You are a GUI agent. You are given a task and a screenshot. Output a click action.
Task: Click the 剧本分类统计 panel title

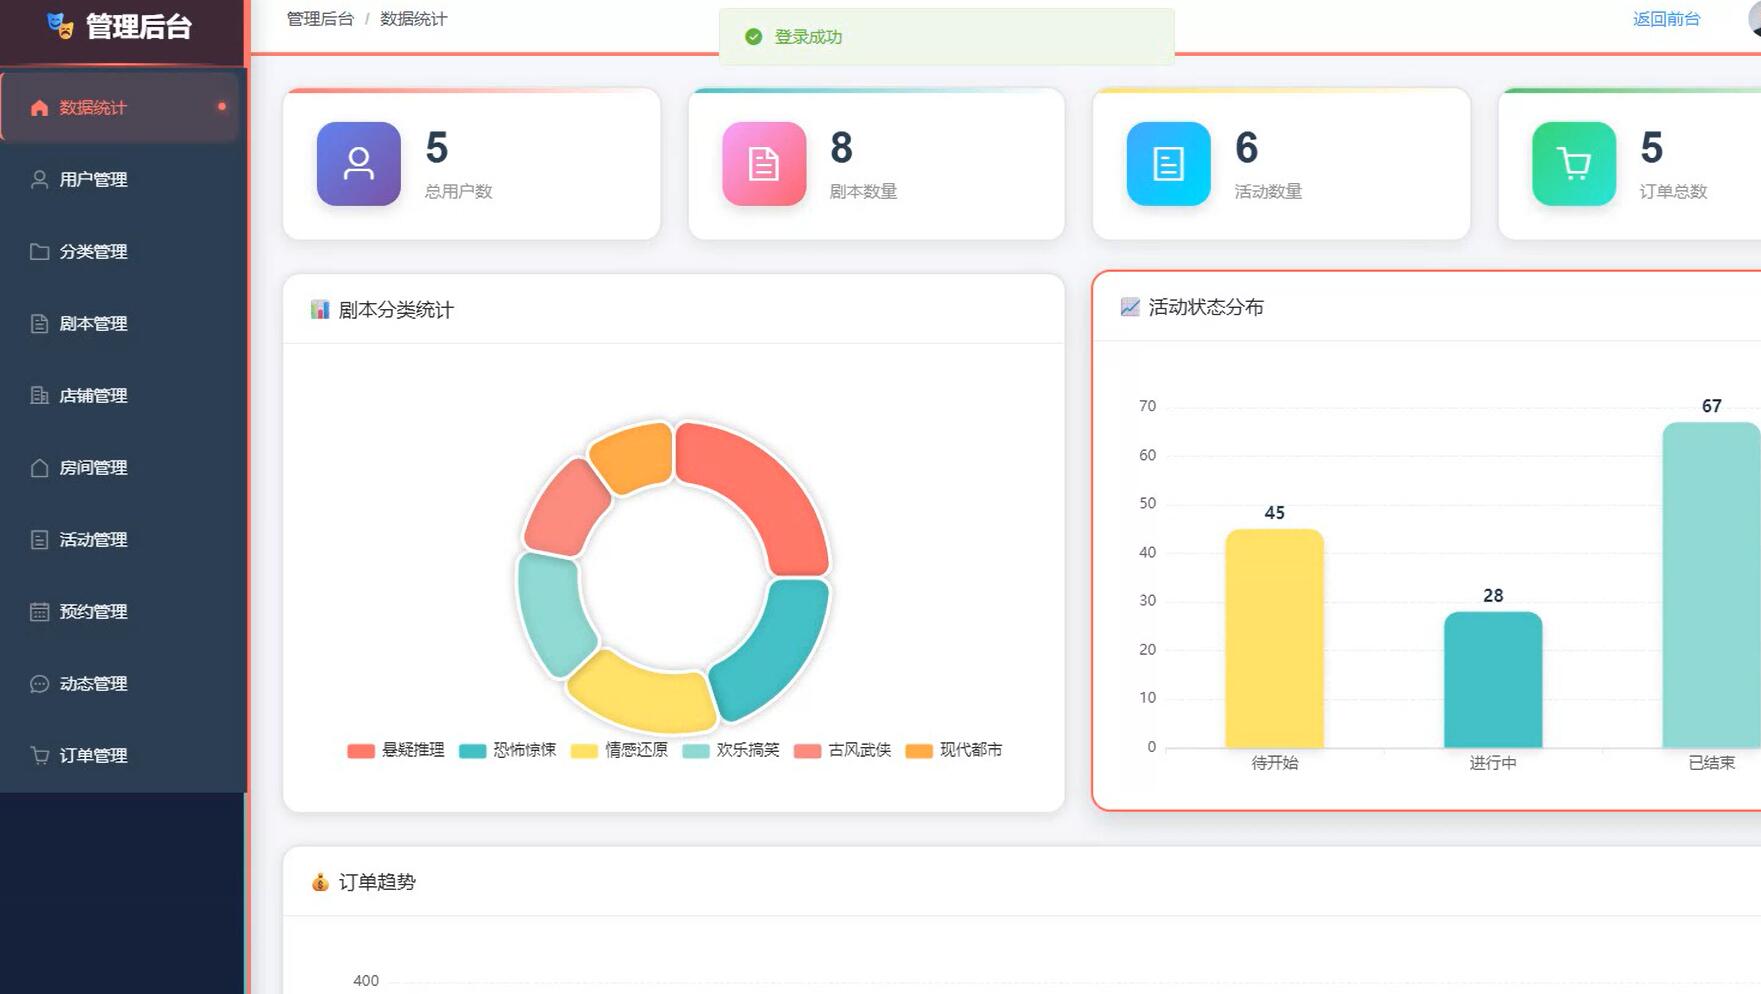pos(396,310)
